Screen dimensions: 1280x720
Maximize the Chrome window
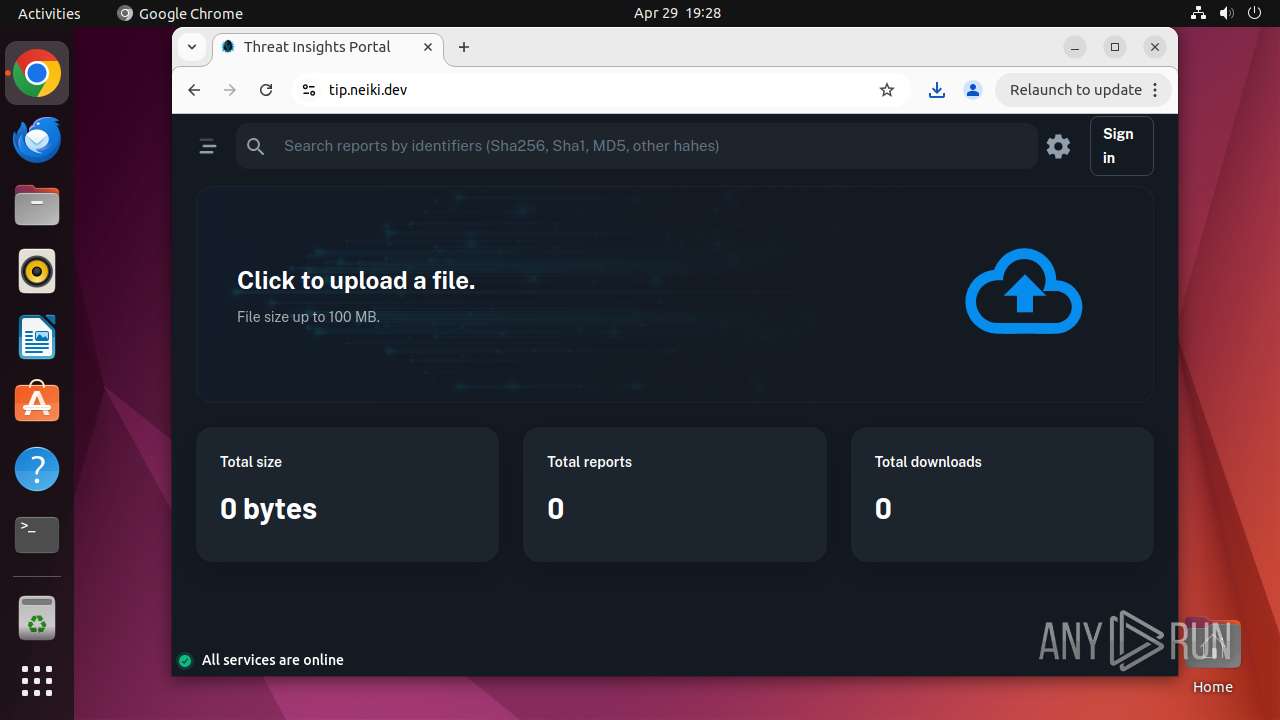(1115, 47)
